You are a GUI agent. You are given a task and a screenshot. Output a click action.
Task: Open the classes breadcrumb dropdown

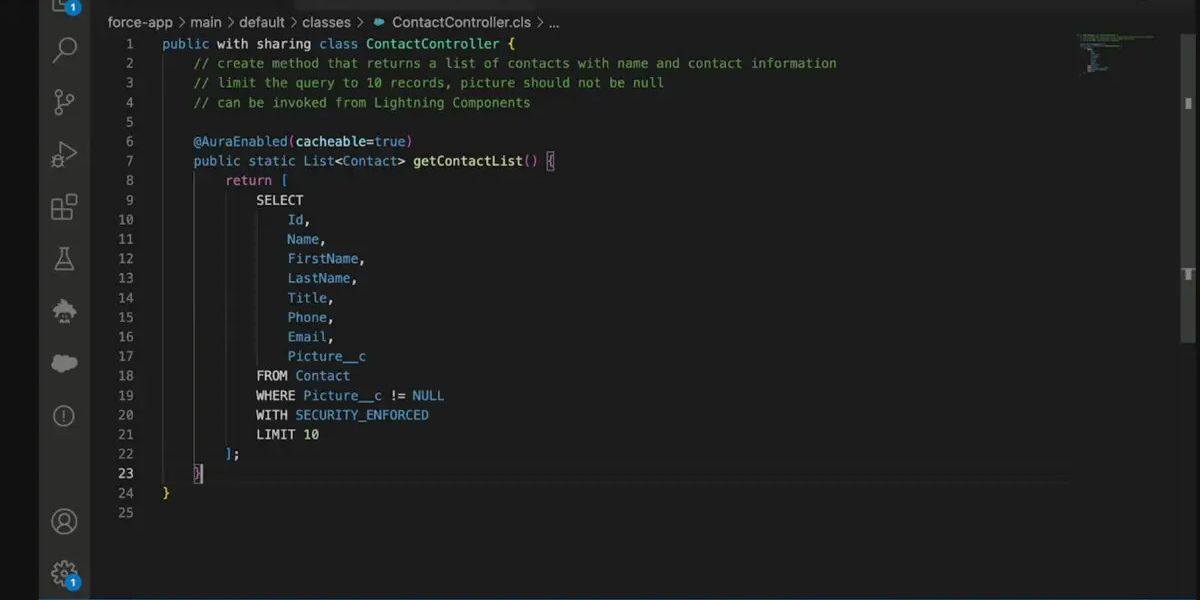(326, 22)
